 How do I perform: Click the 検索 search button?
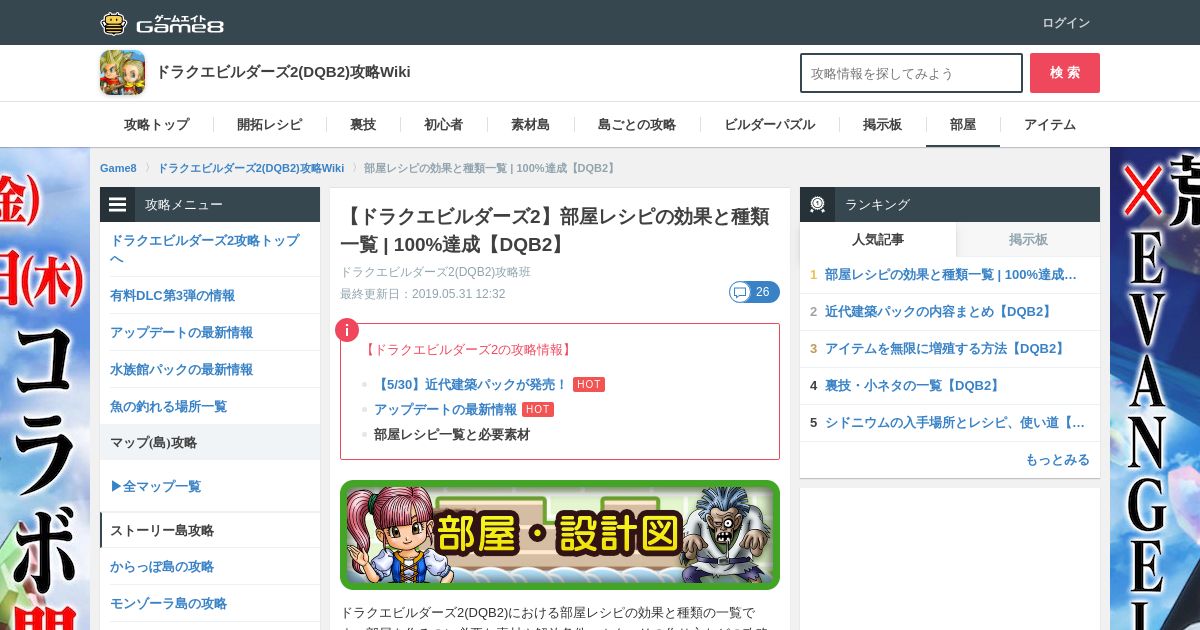coord(1065,73)
